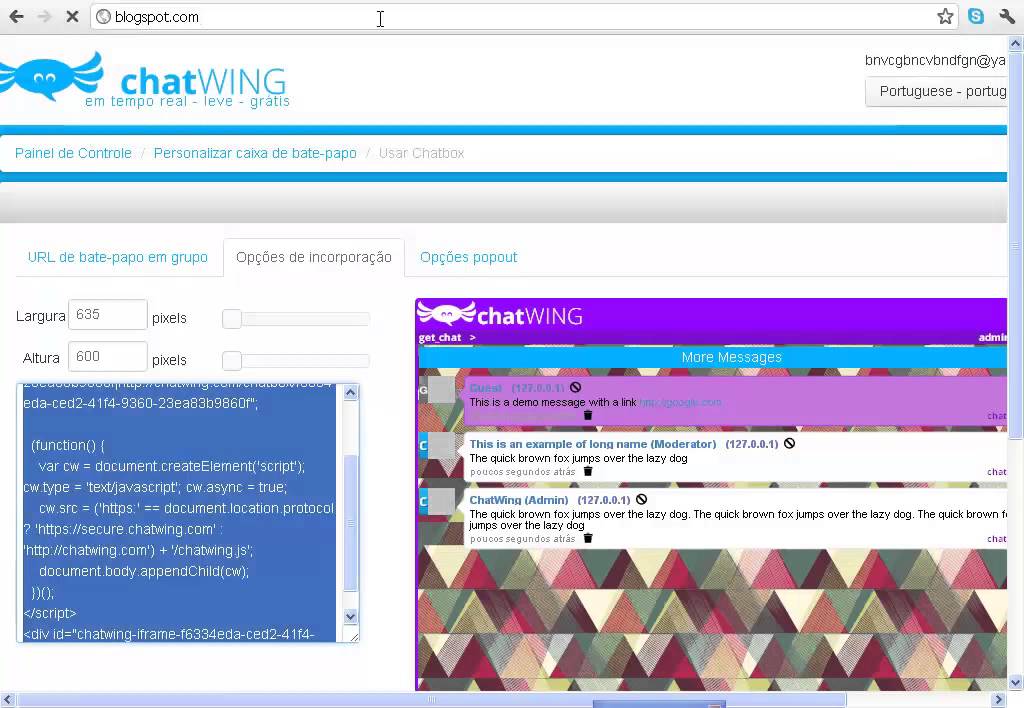Click the Altura slider handle
Image resolution: width=1024 pixels, height=708 pixels.
pyautogui.click(x=232, y=361)
